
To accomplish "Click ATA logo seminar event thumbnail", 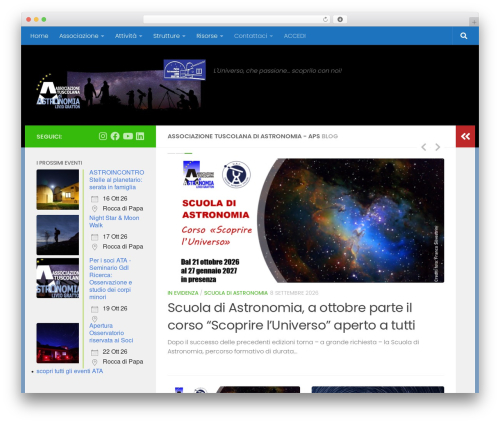I will pos(58,278).
